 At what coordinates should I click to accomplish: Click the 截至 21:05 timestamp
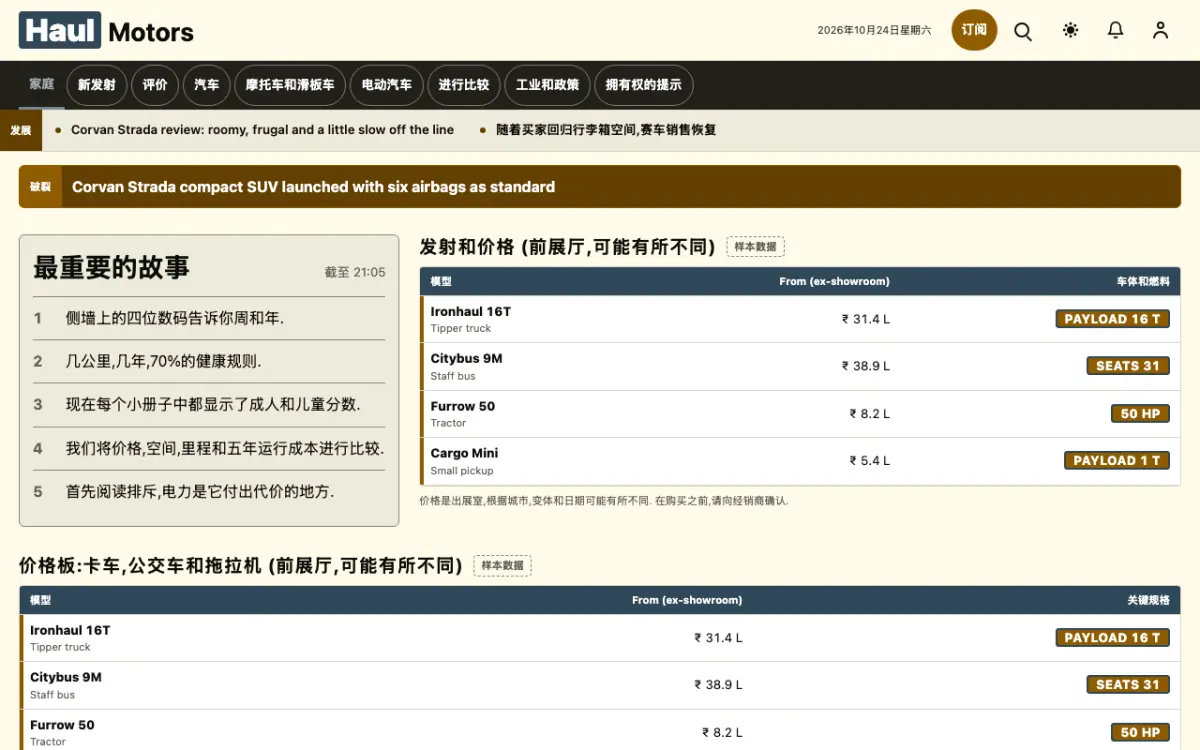355,272
